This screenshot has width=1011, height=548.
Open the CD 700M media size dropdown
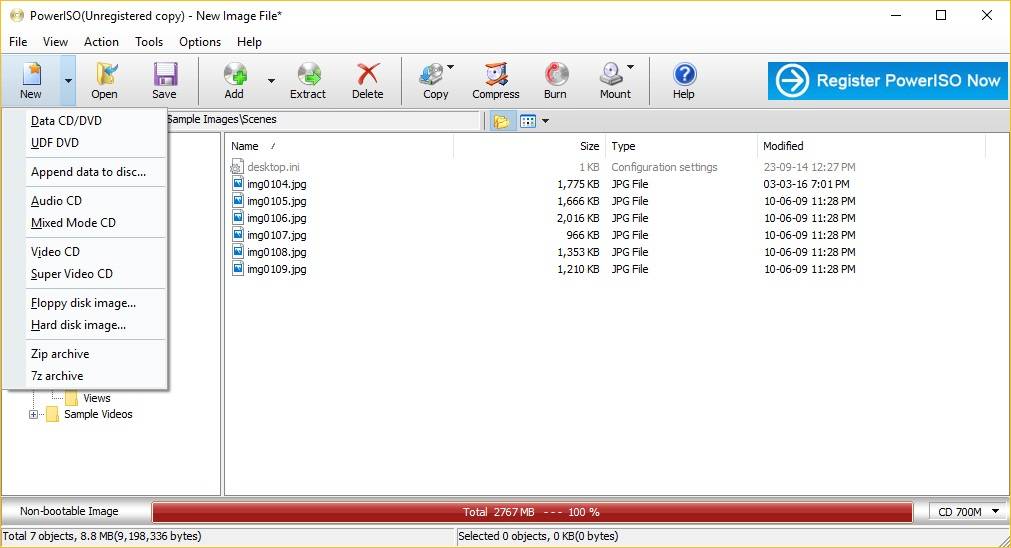click(x=967, y=511)
